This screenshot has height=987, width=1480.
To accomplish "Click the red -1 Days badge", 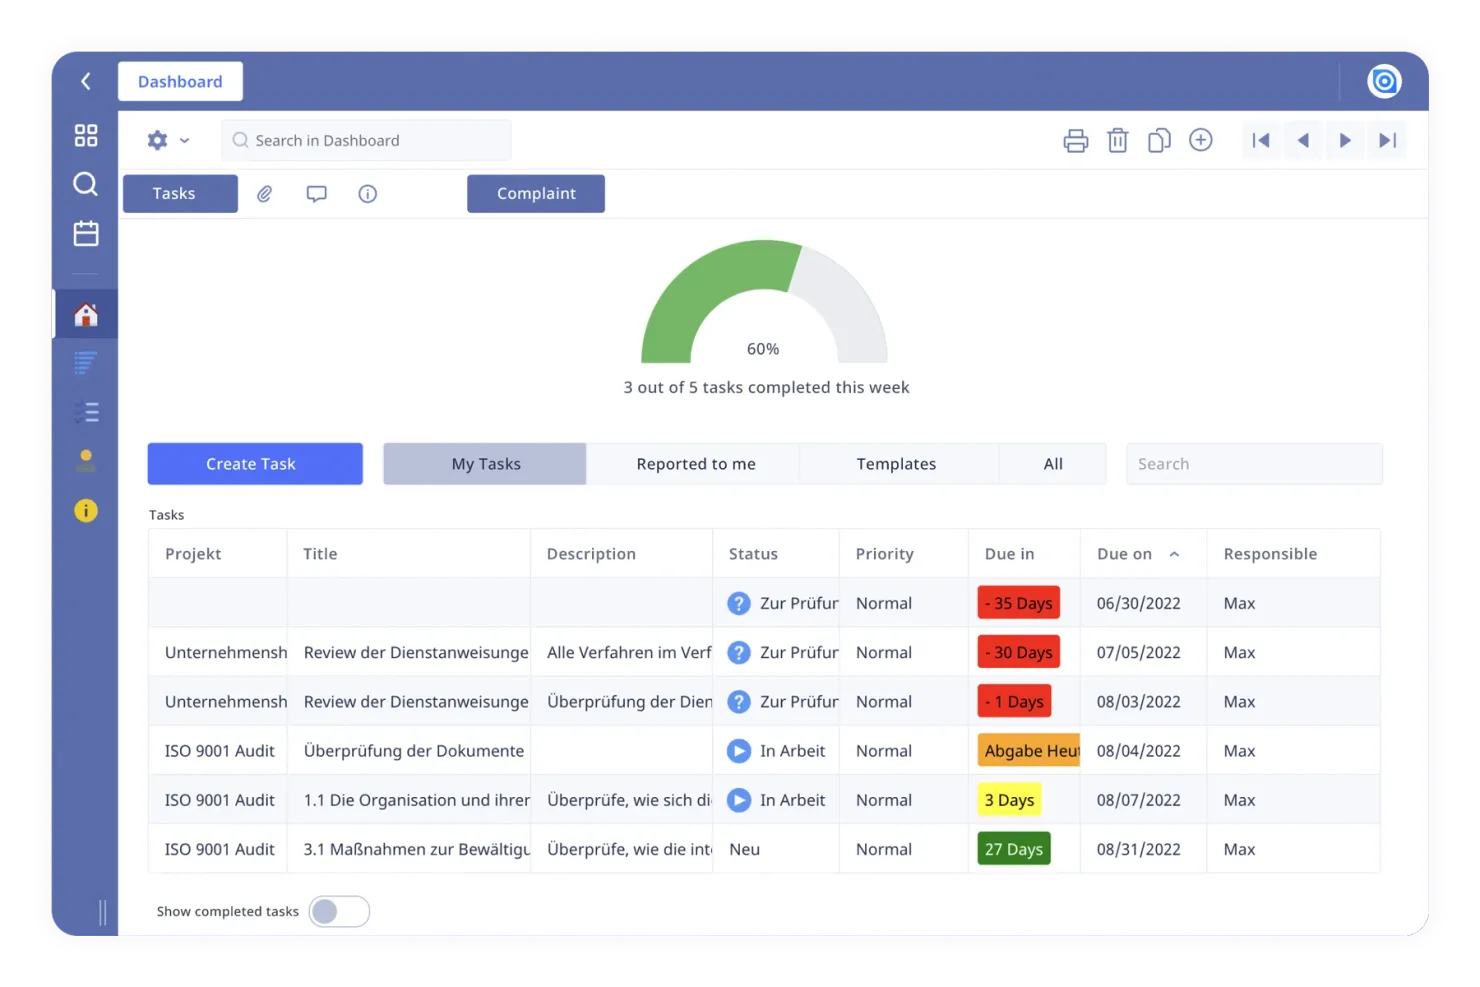I will coord(1014,702).
